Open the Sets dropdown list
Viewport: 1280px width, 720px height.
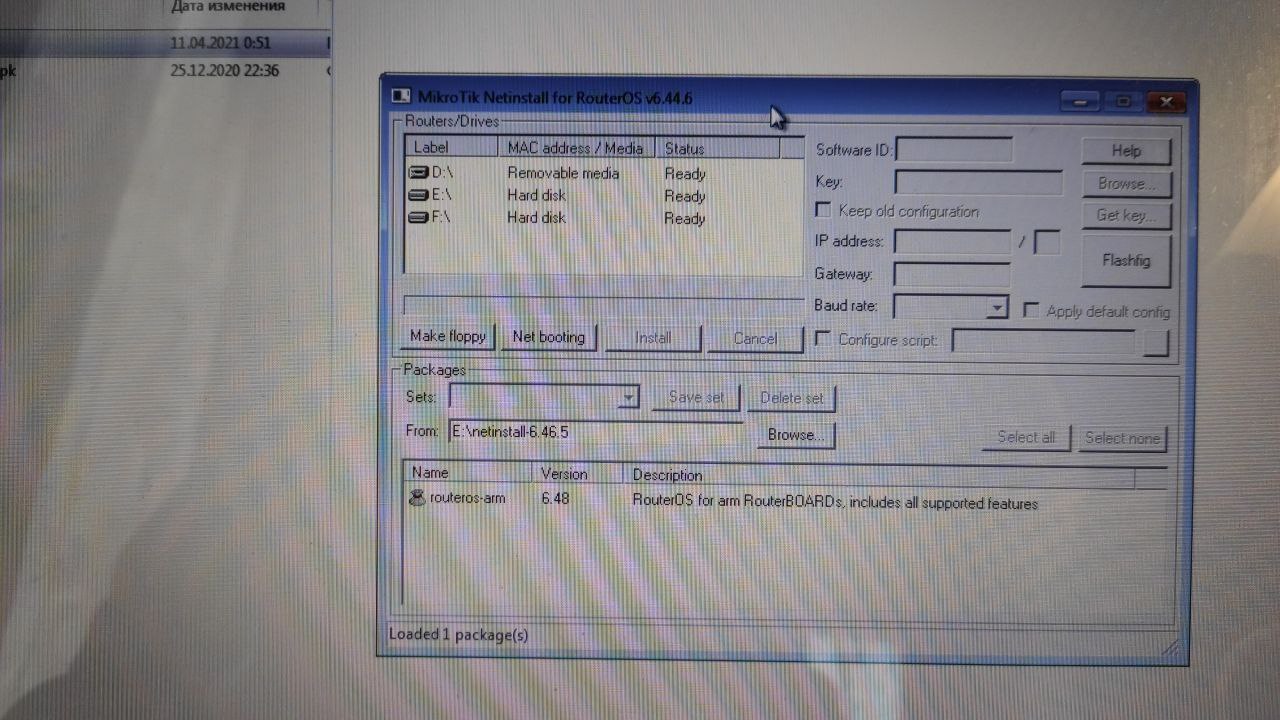627,397
